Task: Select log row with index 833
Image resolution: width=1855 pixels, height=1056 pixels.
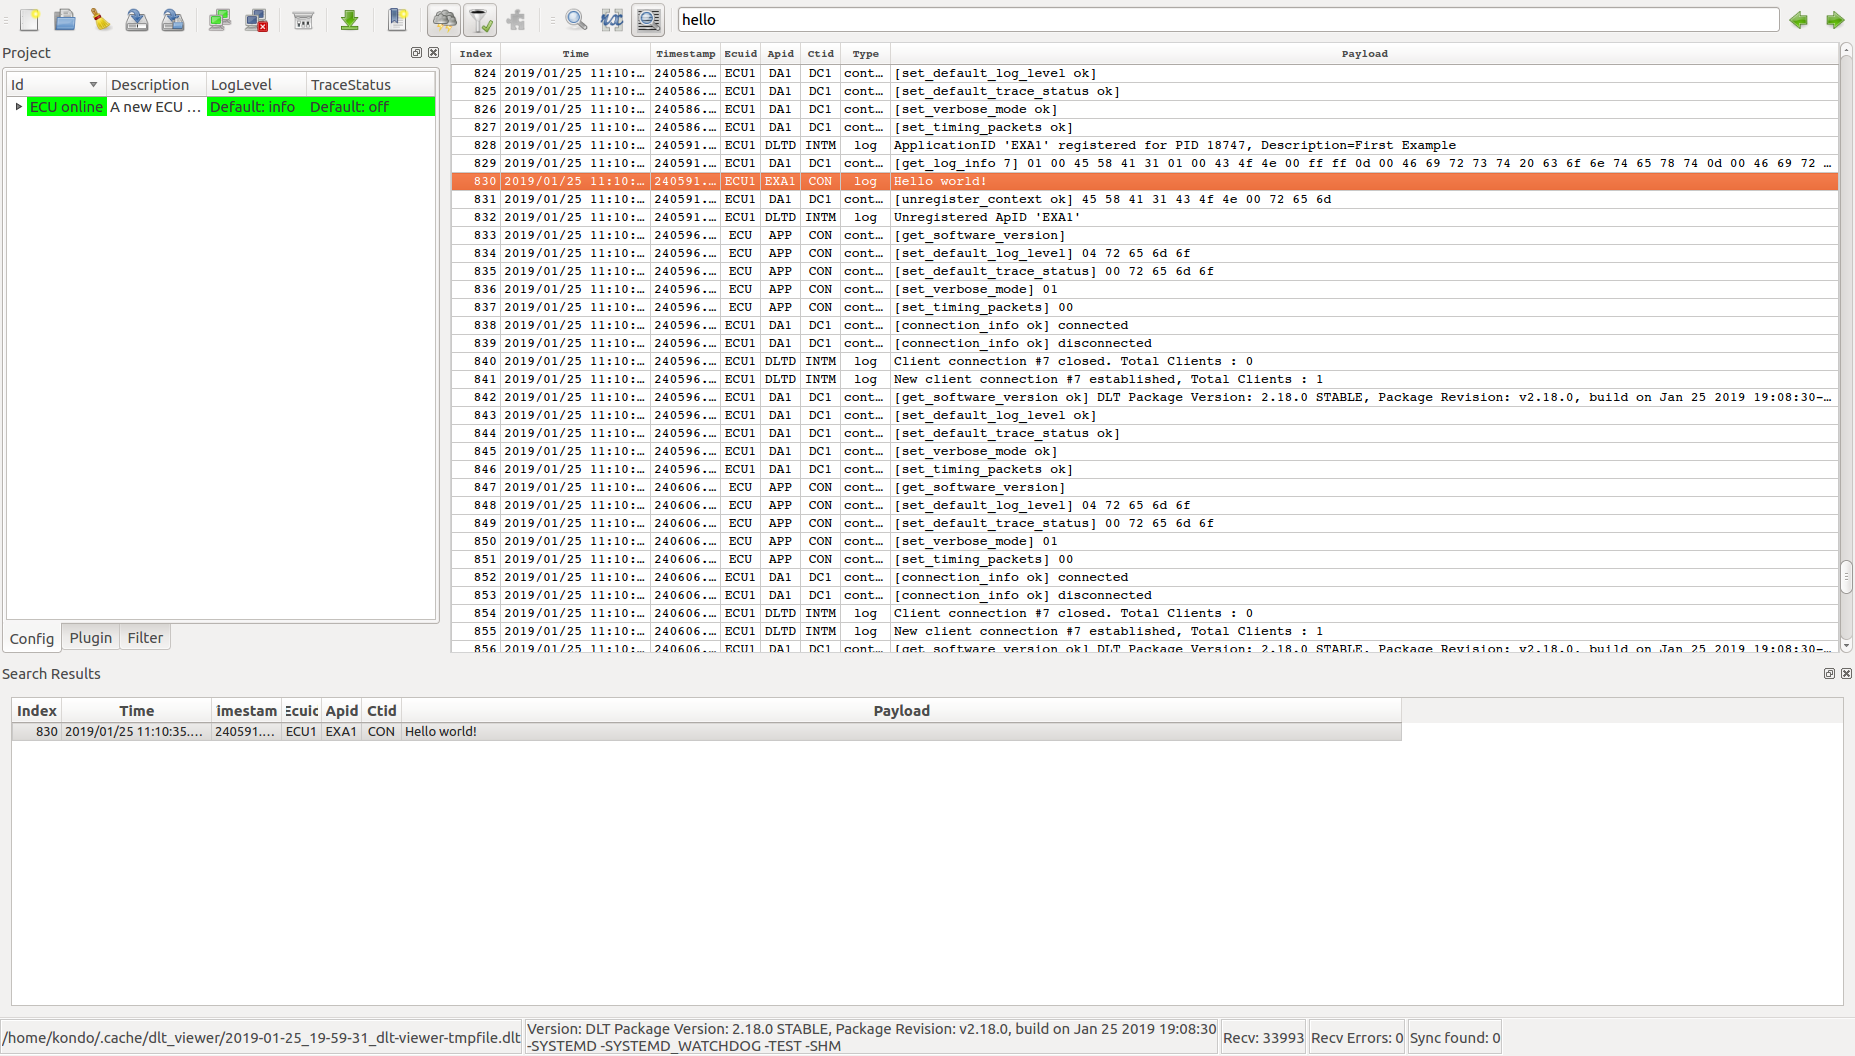Action: 1144,235
